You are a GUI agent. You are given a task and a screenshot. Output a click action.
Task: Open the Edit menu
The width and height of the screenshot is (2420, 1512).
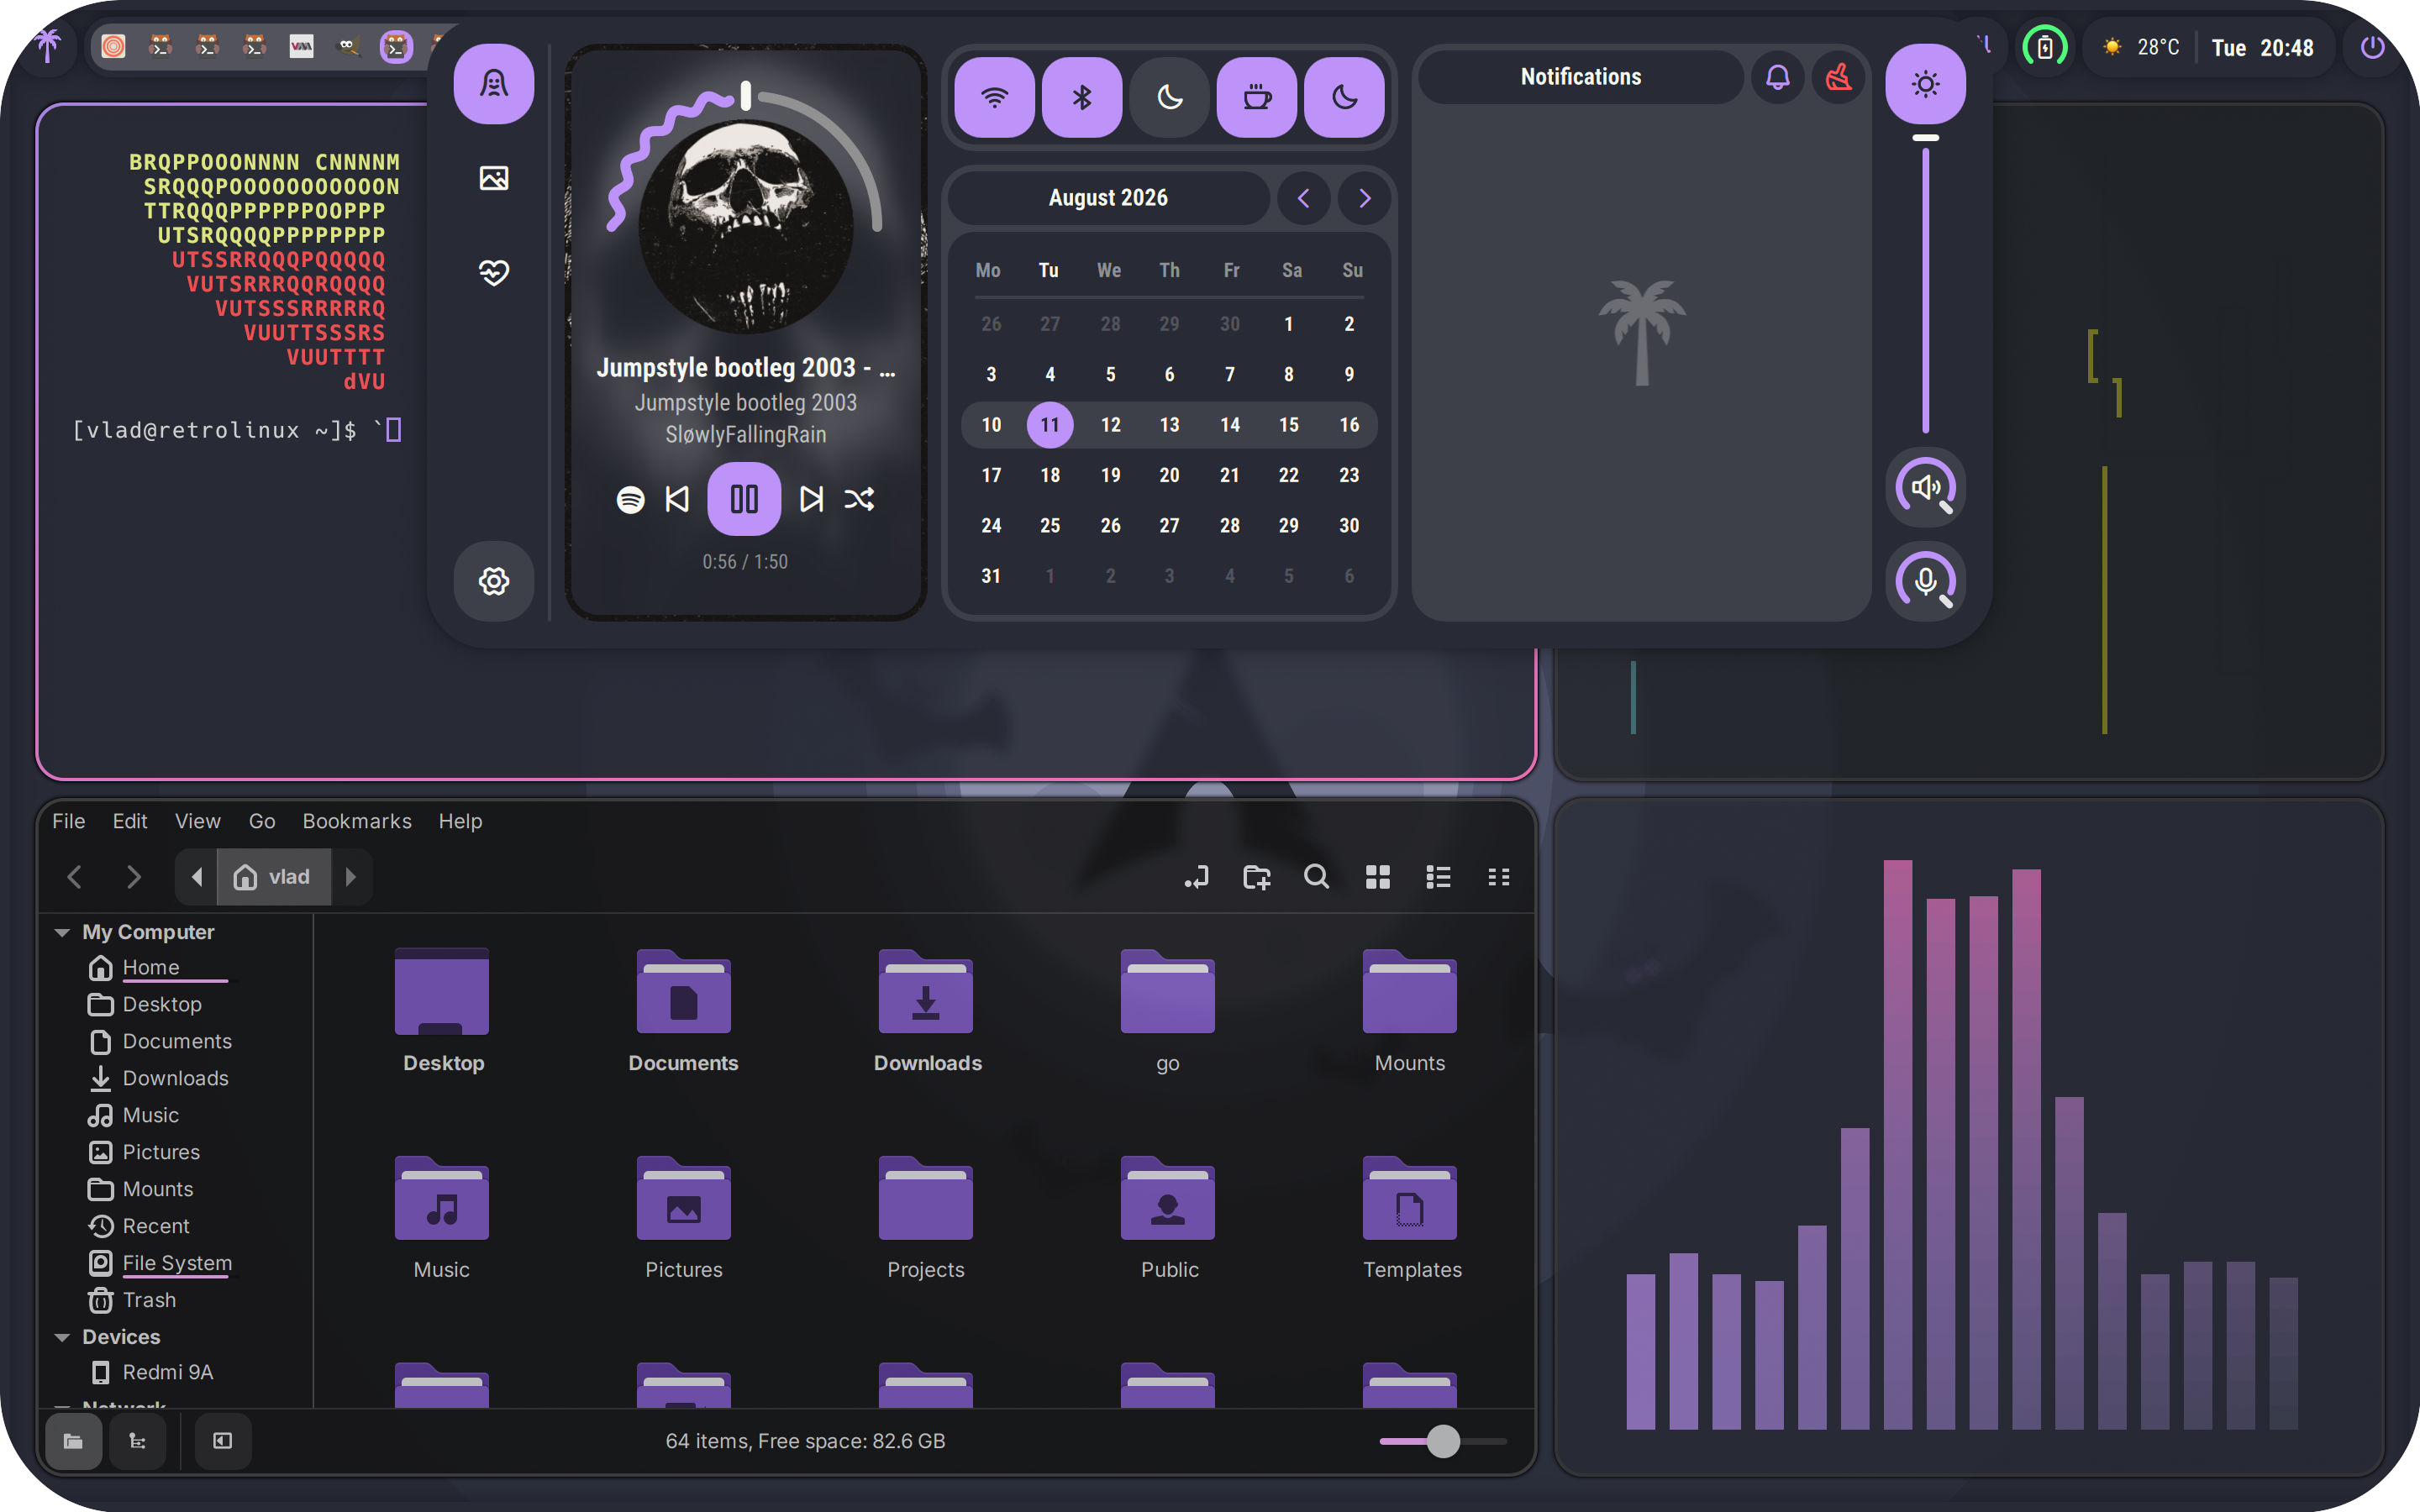click(130, 821)
